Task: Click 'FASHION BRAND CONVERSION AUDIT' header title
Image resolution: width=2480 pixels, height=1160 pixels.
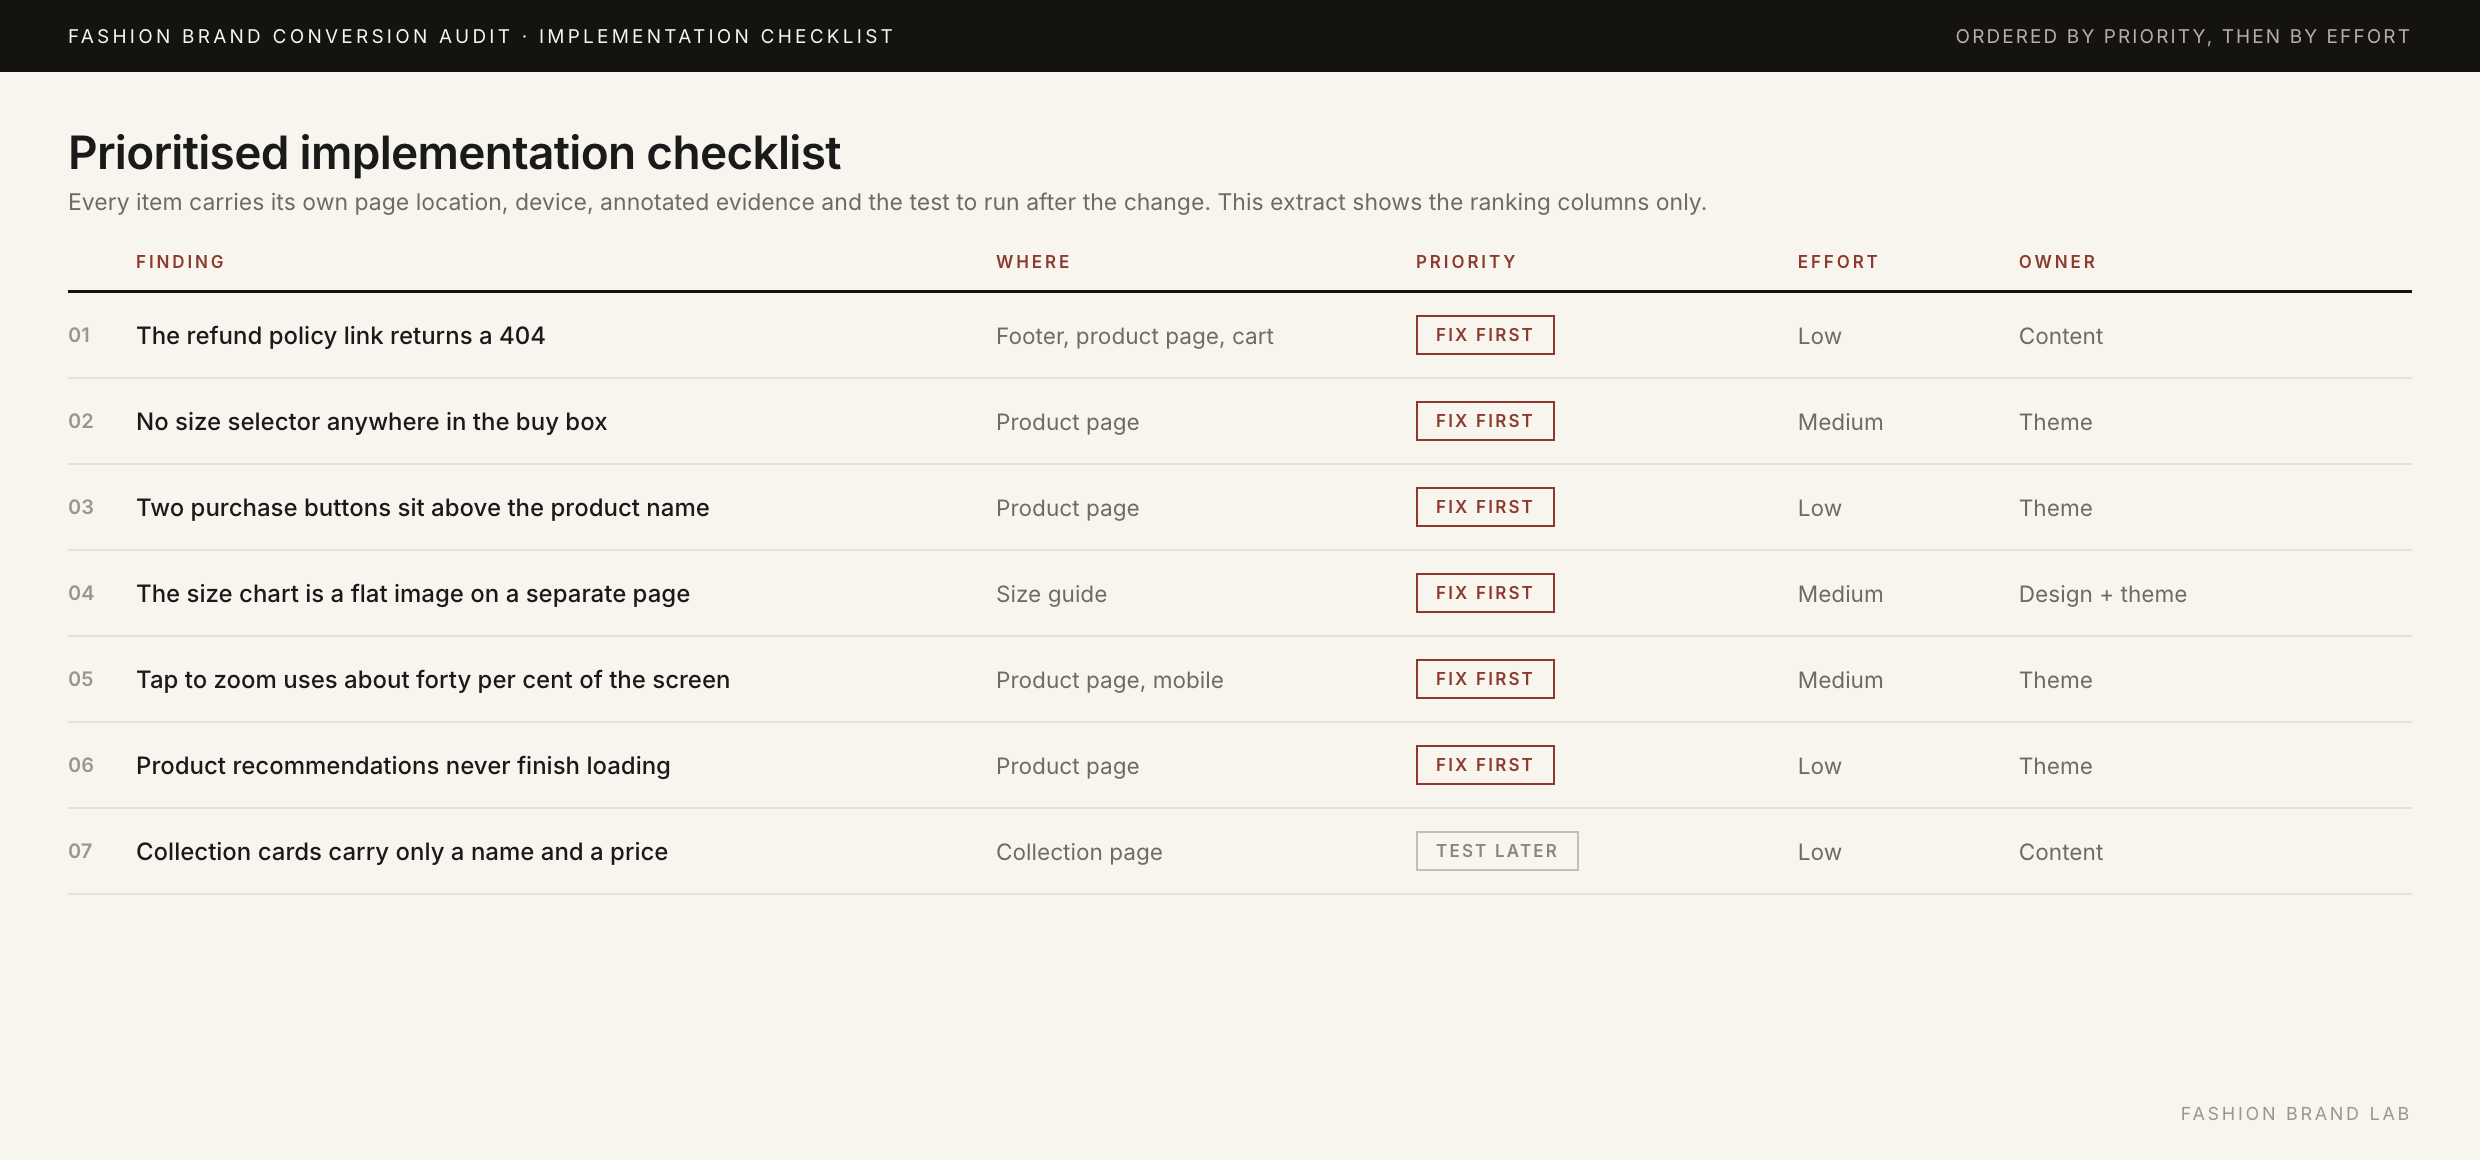Action: pyautogui.click(x=289, y=36)
